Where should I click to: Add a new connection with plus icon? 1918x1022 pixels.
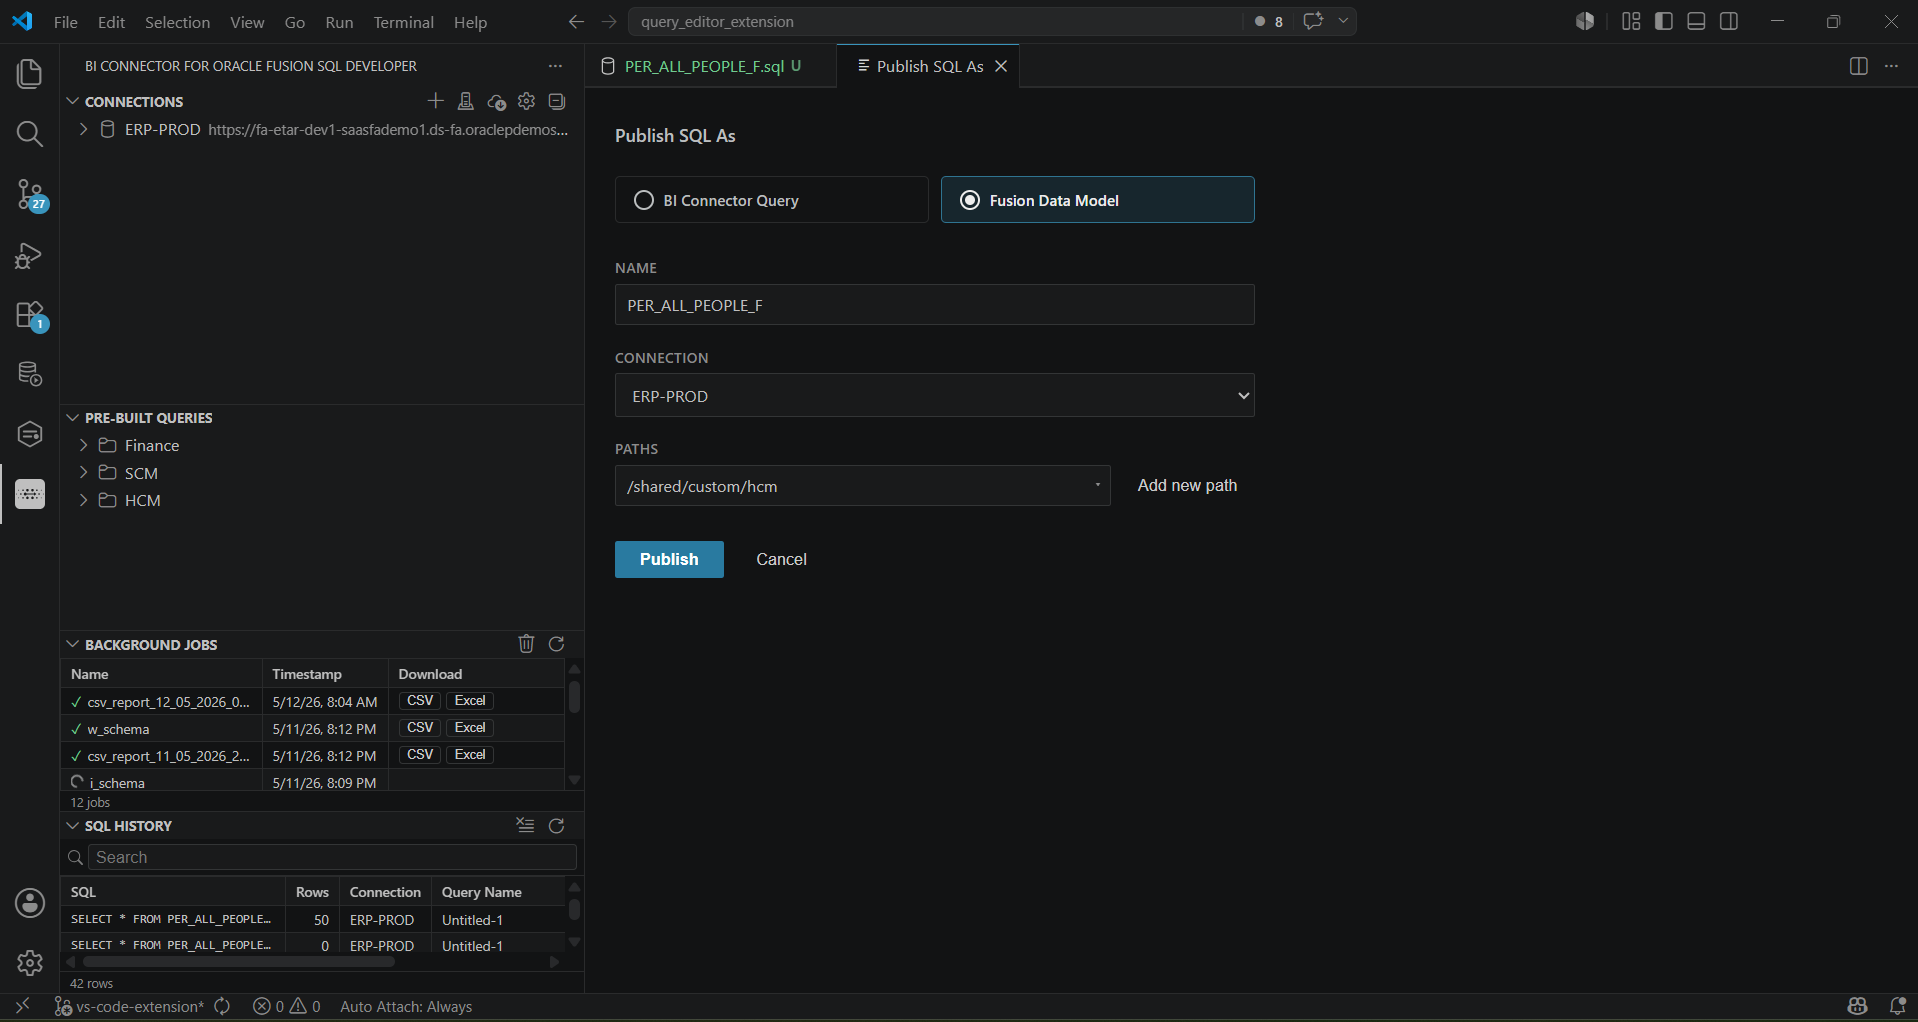coord(435,101)
